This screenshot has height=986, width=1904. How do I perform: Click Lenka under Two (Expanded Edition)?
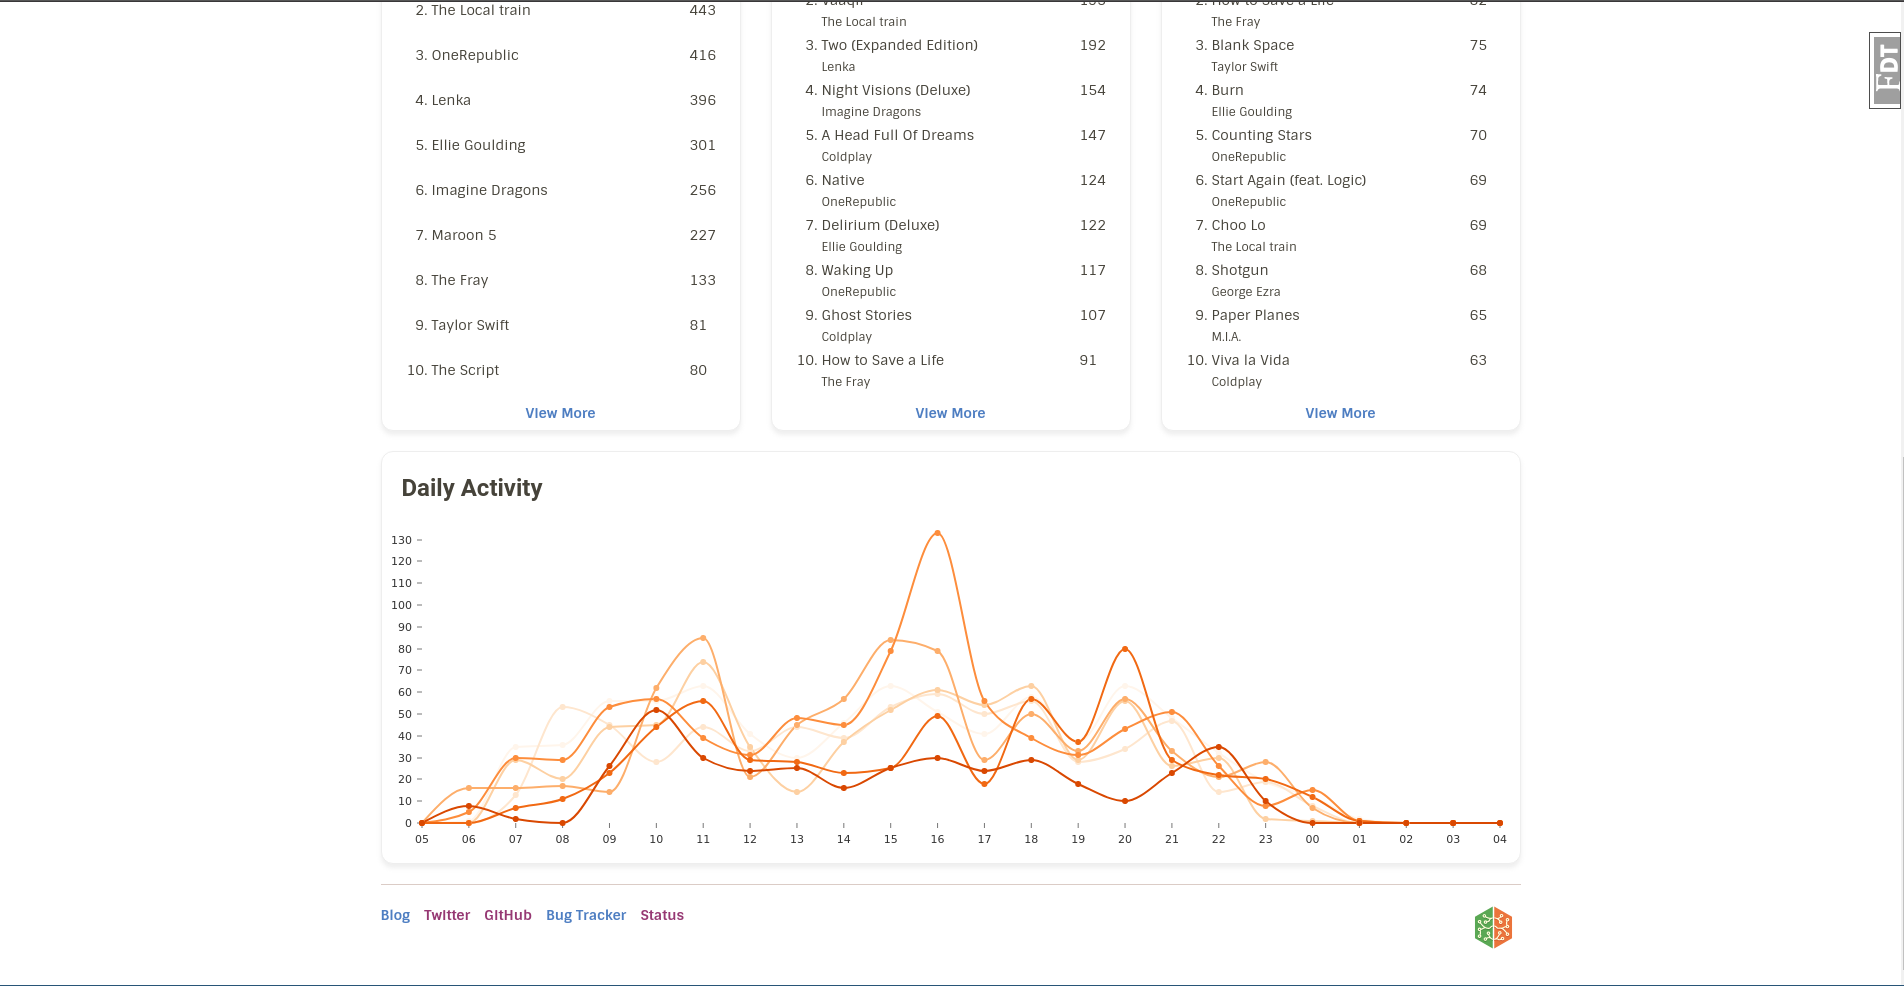click(838, 67)
